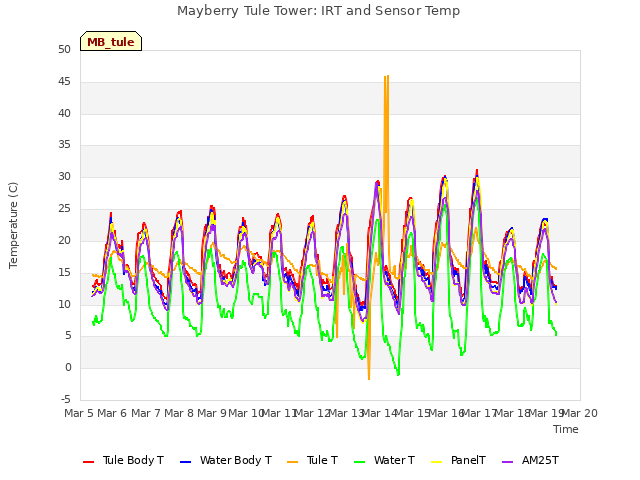Click the 30 y-axis tick label
The height and width of the screenshot is (480, 640).
tap(64, 177)
